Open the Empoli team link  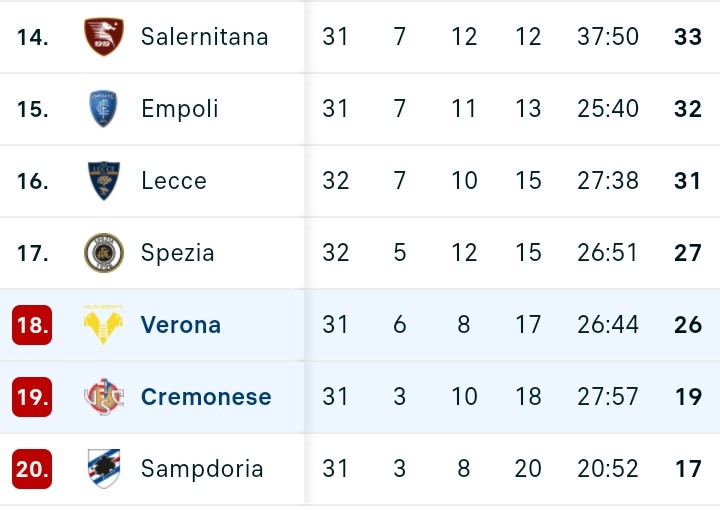(x=180, y=109)
